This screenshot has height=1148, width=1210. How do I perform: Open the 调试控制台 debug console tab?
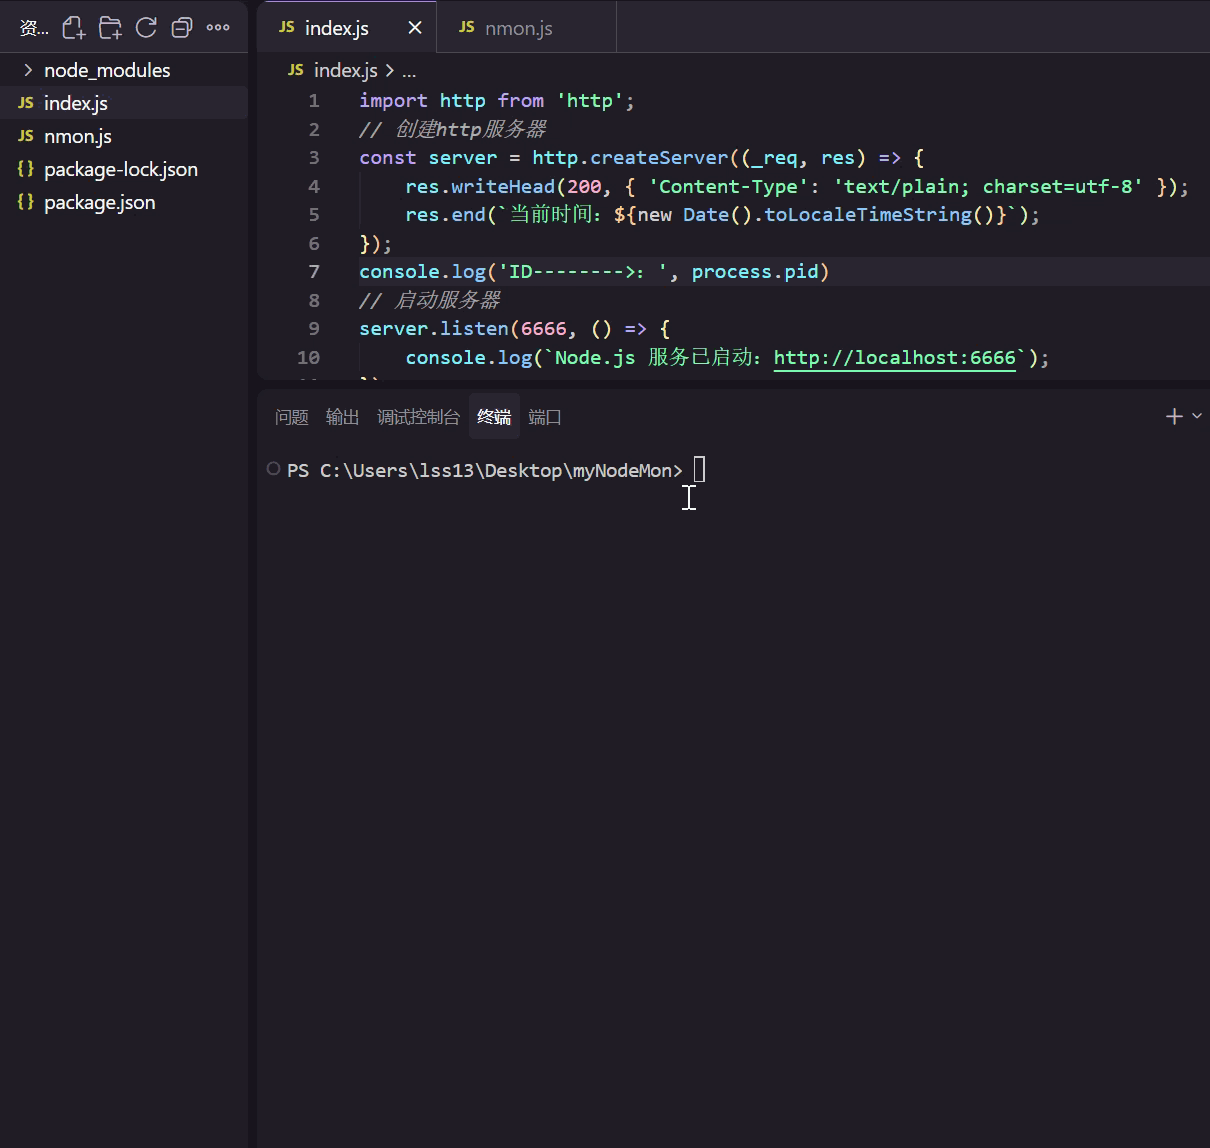(x=418, y=417)
